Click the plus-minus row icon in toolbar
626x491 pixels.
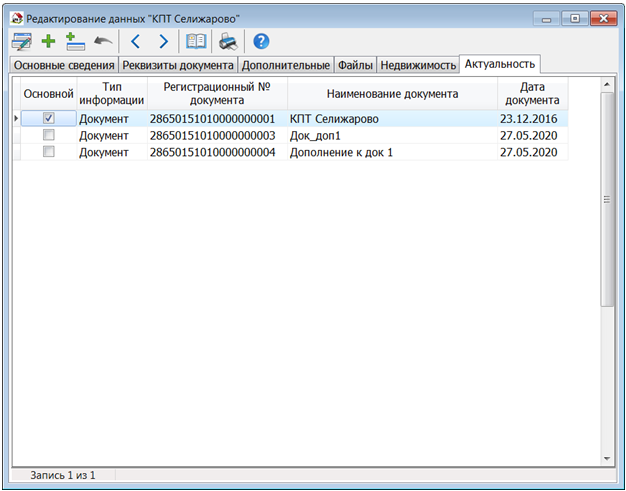pos(74,41)
